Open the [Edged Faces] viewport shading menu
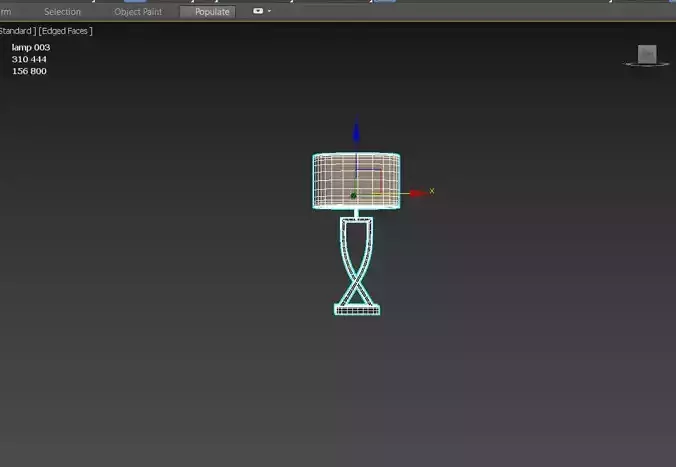Viewport: 676px width, 467px height. [66, 31]
